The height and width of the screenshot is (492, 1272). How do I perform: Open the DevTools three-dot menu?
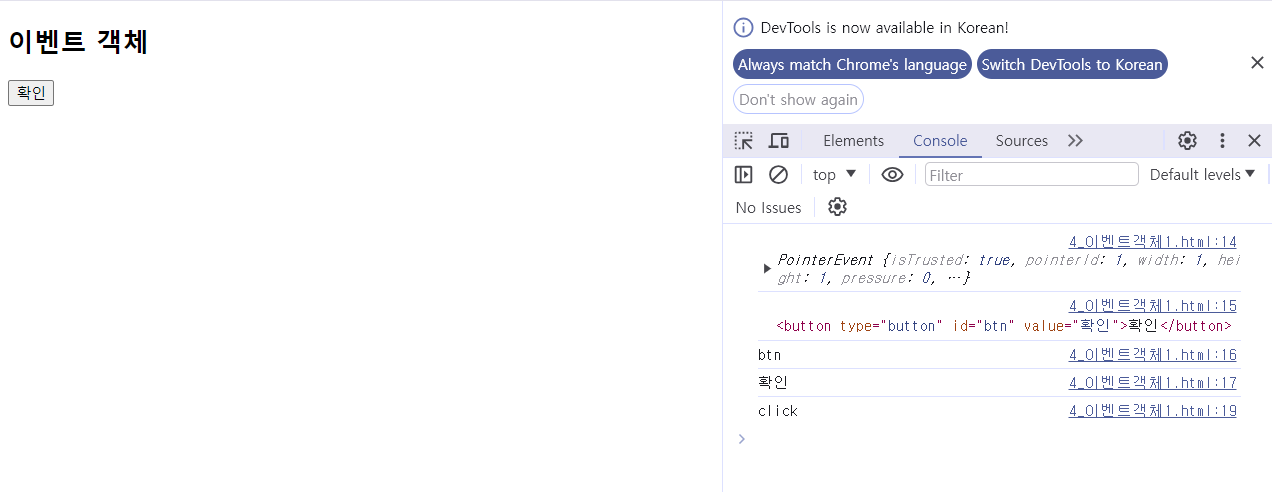point(1222,141)
